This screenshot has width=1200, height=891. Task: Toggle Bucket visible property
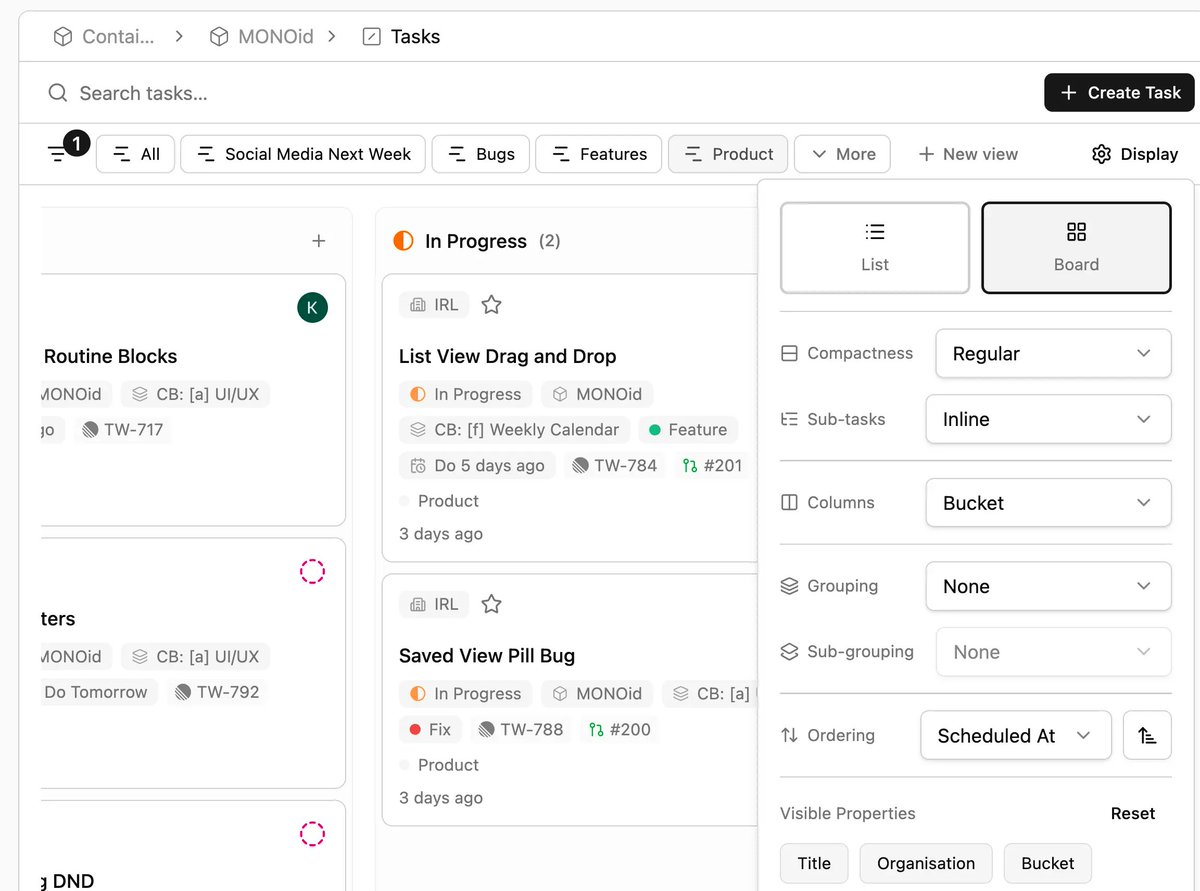(x=1048, y=864)
